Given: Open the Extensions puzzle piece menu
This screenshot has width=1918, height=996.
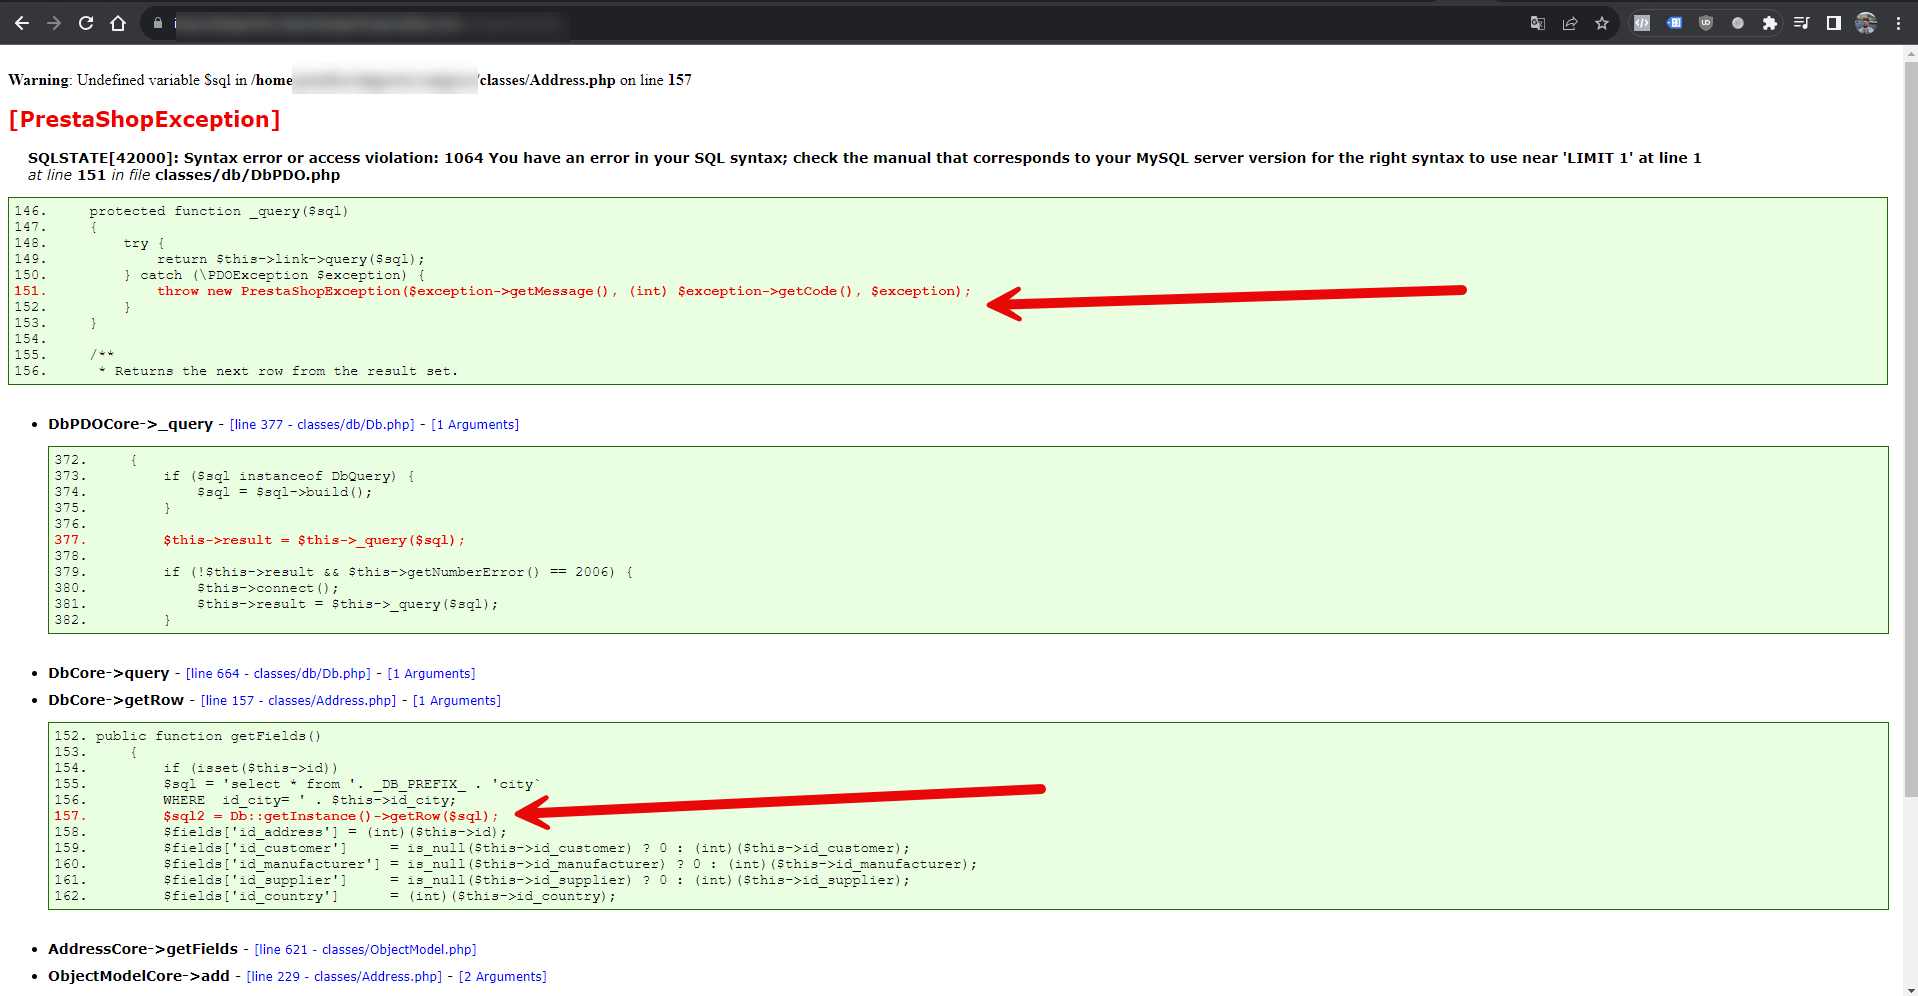Looking at the screenshot, I should tap(1770, 23).
